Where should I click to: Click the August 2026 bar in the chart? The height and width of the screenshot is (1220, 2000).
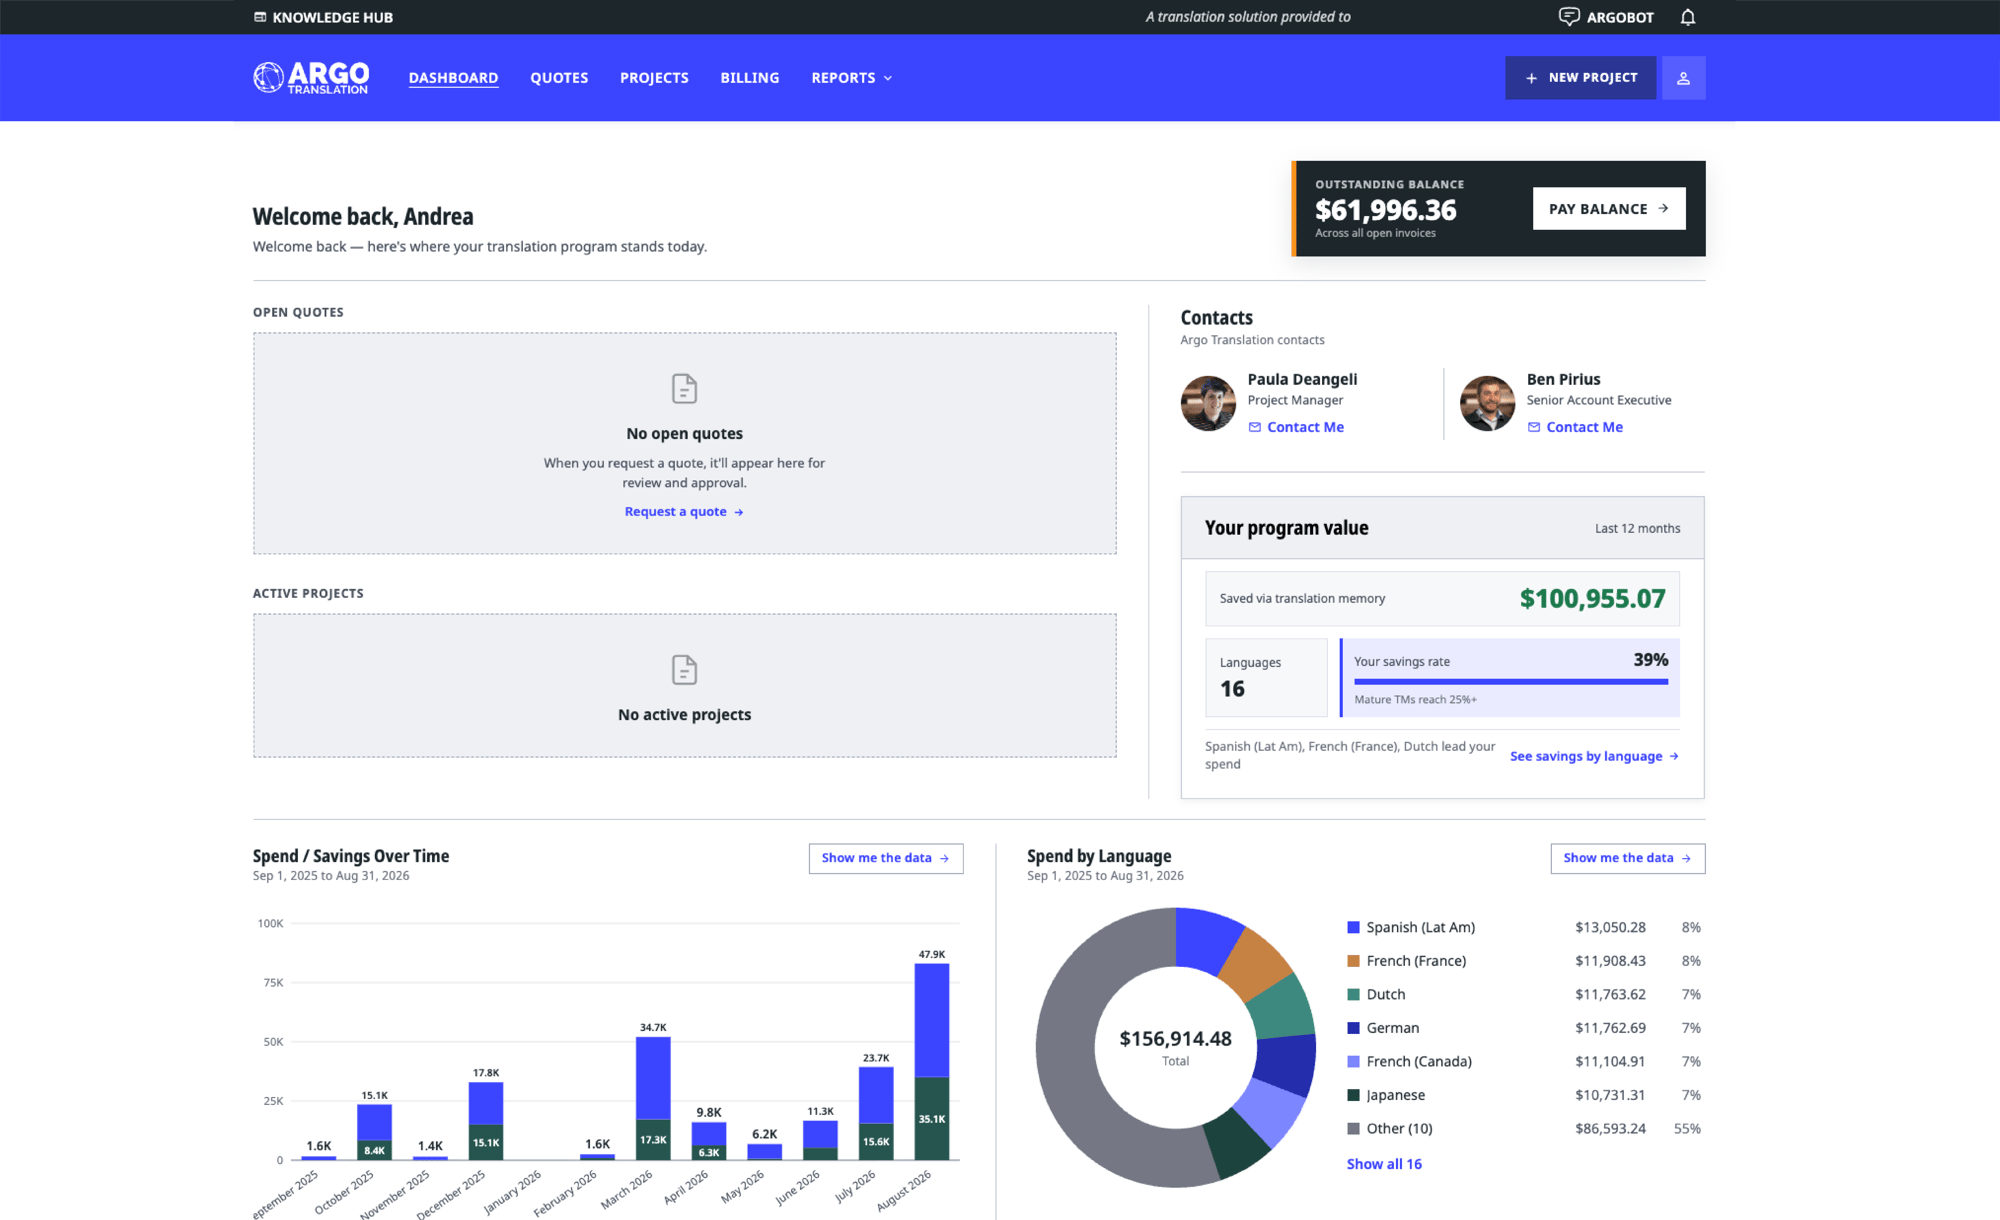pyautogui.click(x=932, y=1061)
